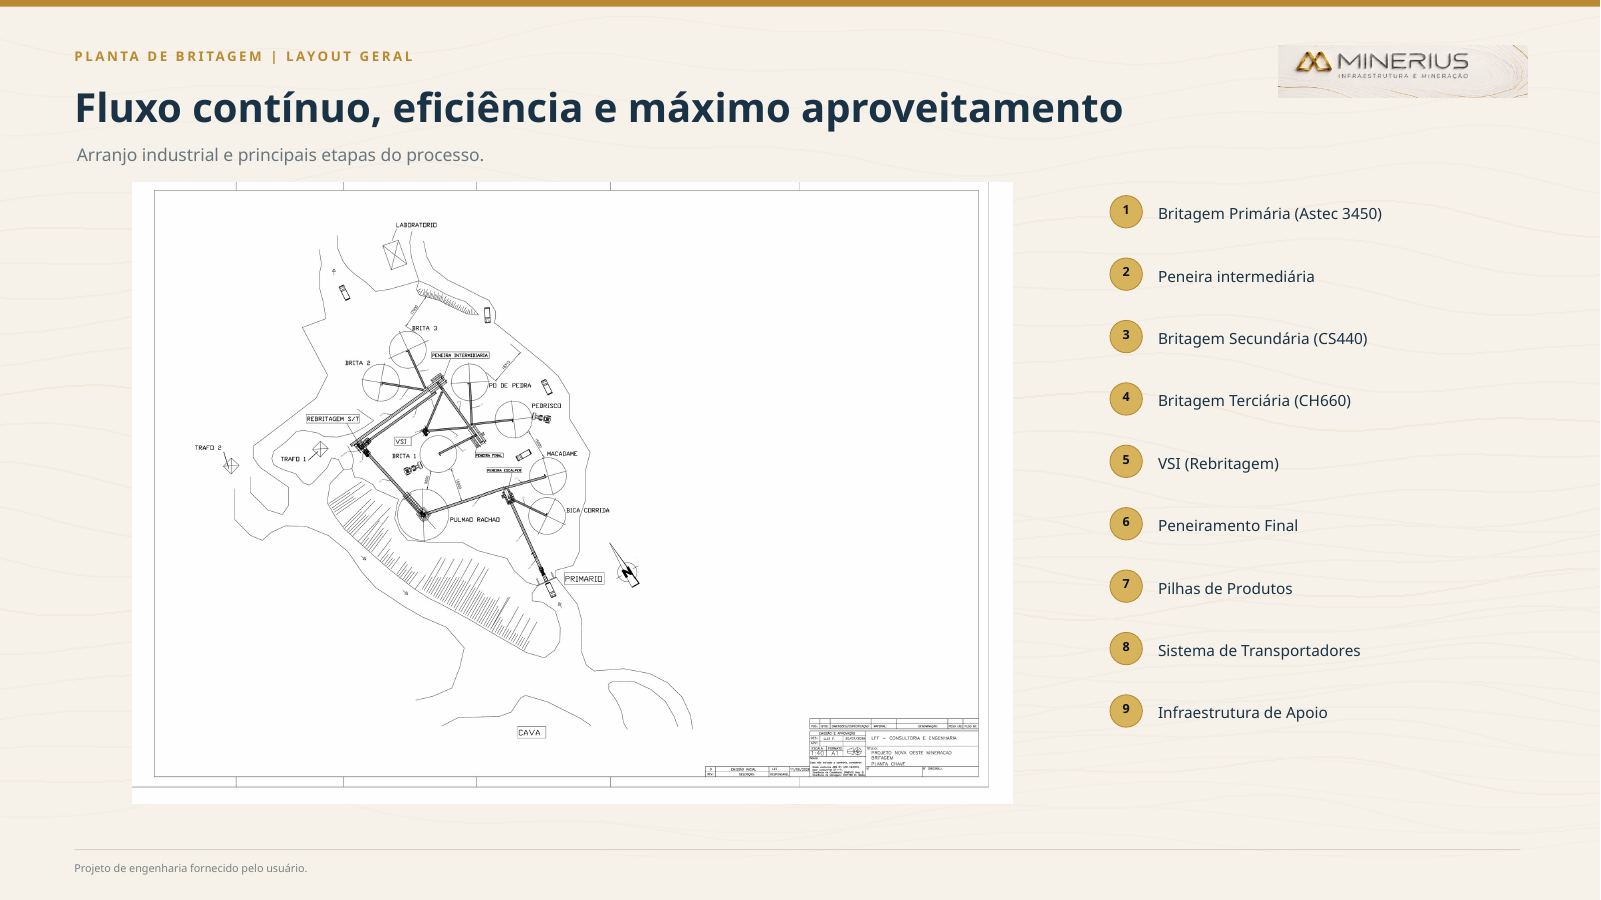Click 'PULMAO RACHAO' label on drawing
The height and width of the screenshot is (900, 1601).
click(x=475, y=520)
